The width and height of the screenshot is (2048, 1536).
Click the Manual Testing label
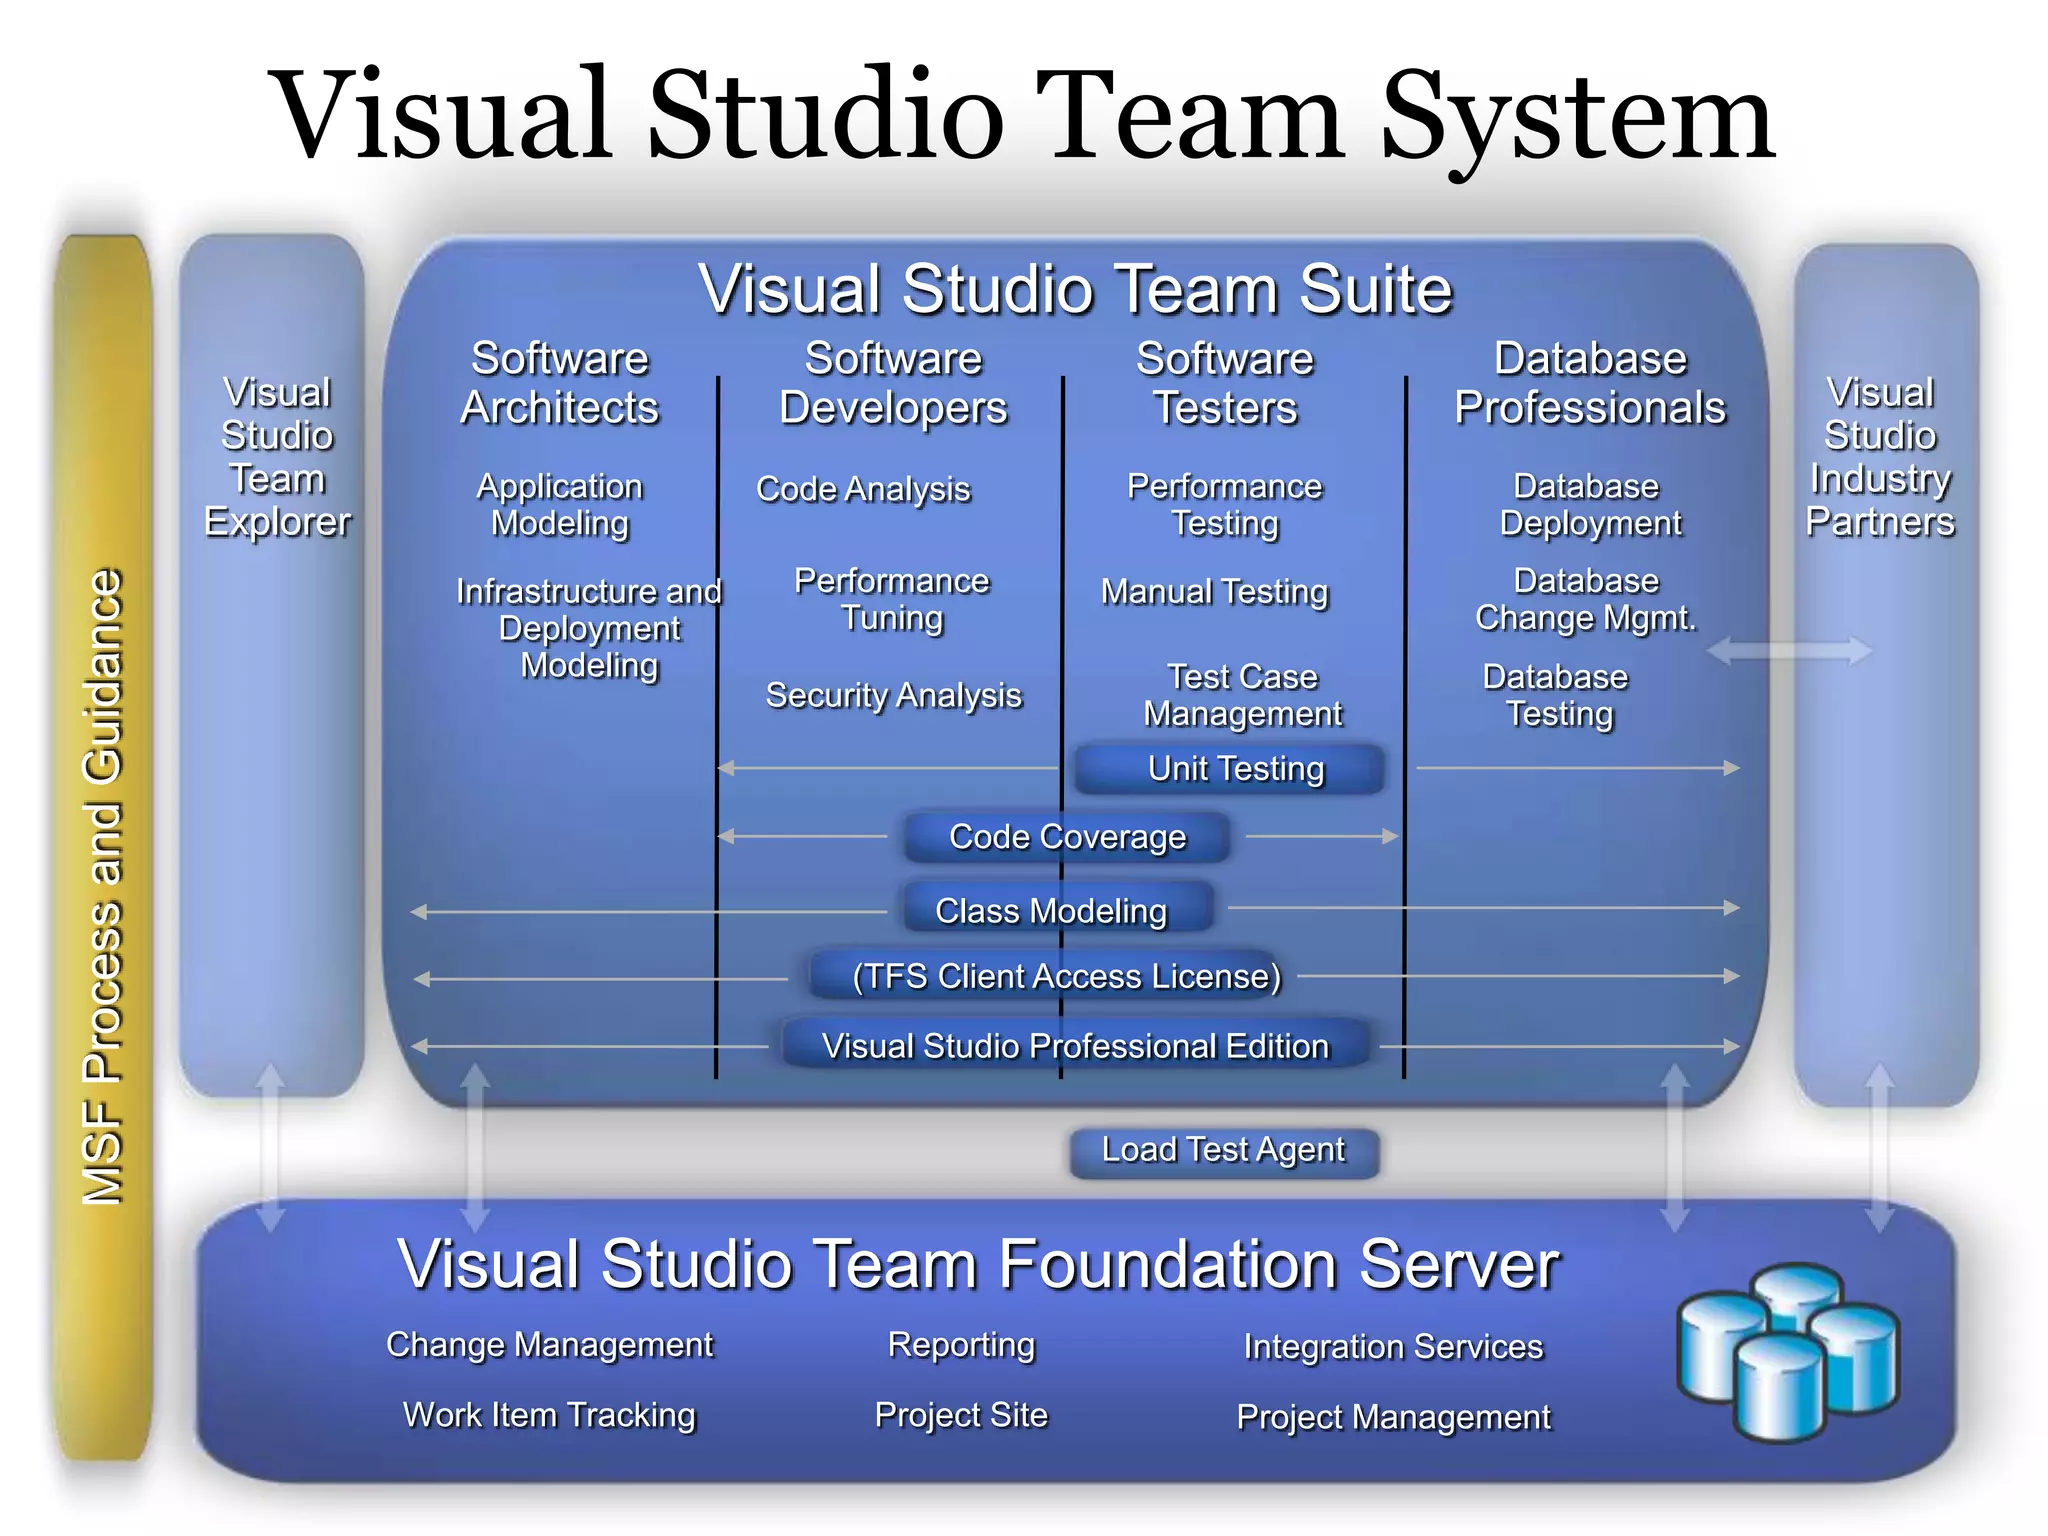pyautogui.click(x=1214, y=591)
